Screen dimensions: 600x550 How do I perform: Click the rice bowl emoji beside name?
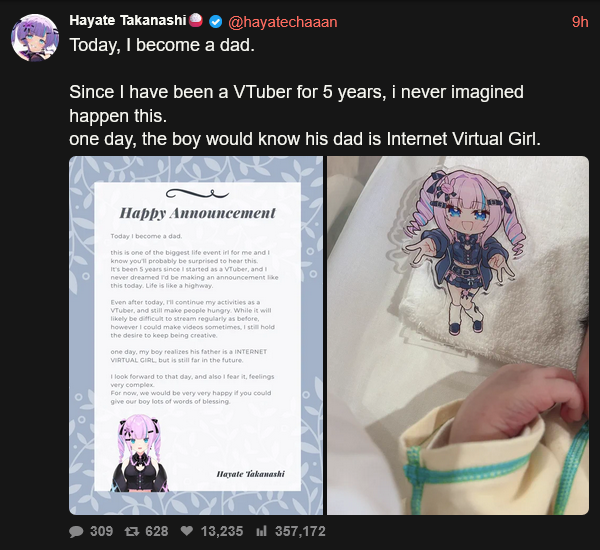(x=196, y=20)
